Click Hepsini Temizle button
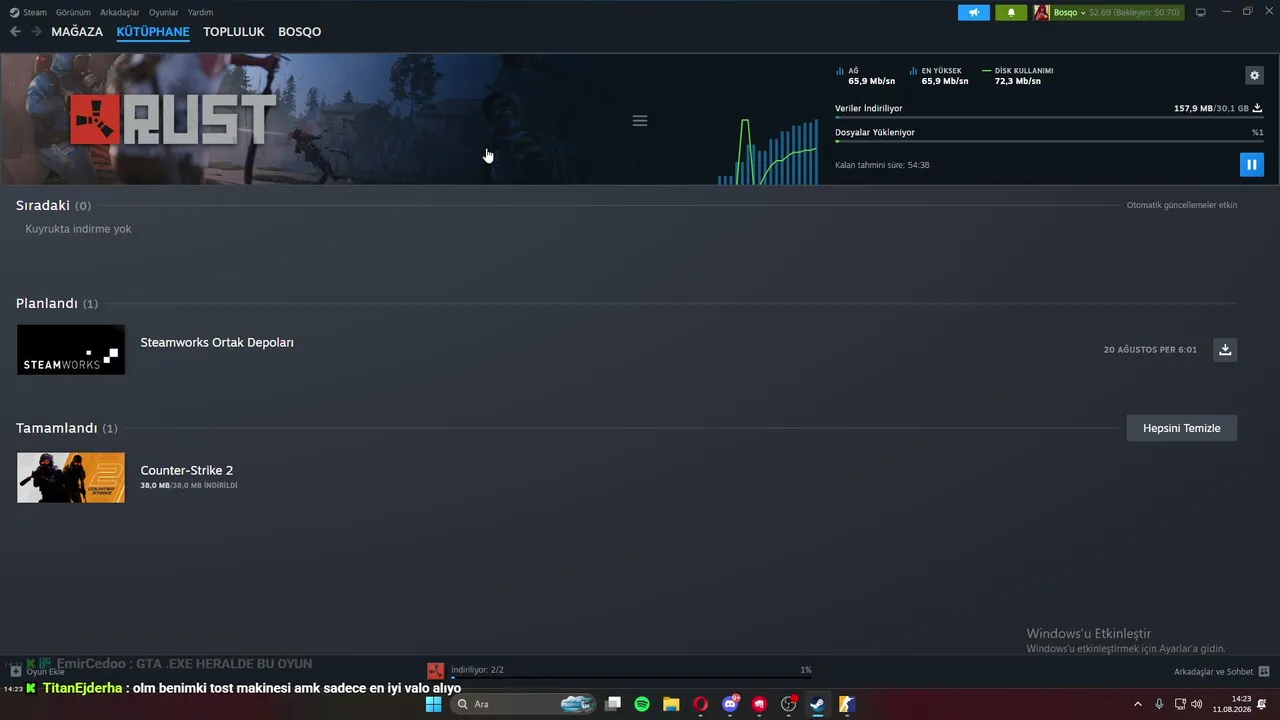This screenshot has height=720, width=1280. pos(1182,428)
